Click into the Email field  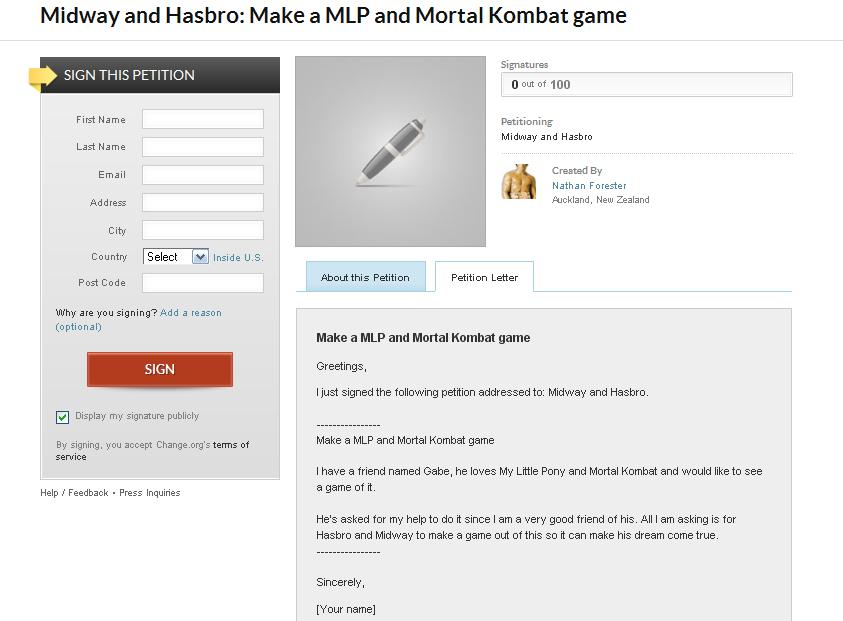tap(203, 175)
